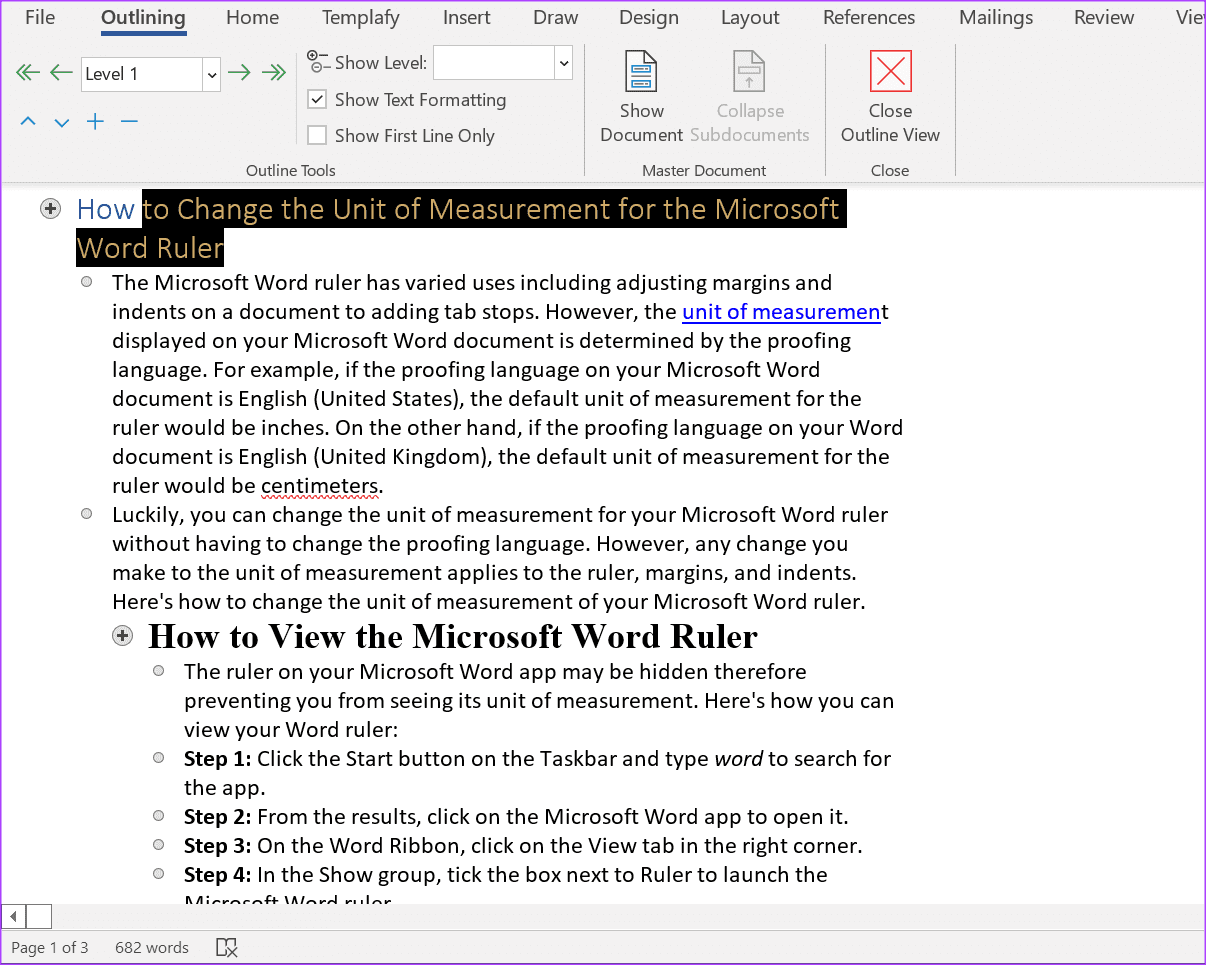Follow the 'unit of measurement' hyperlink
The height and width of the screenshot is (965, 1206).
click(781, 312)
